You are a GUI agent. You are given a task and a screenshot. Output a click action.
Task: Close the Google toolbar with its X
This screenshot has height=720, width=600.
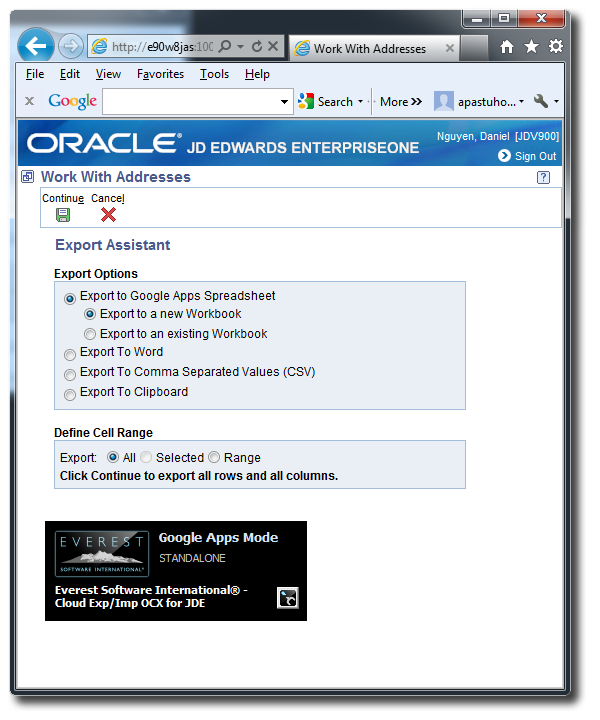(29, 101)
